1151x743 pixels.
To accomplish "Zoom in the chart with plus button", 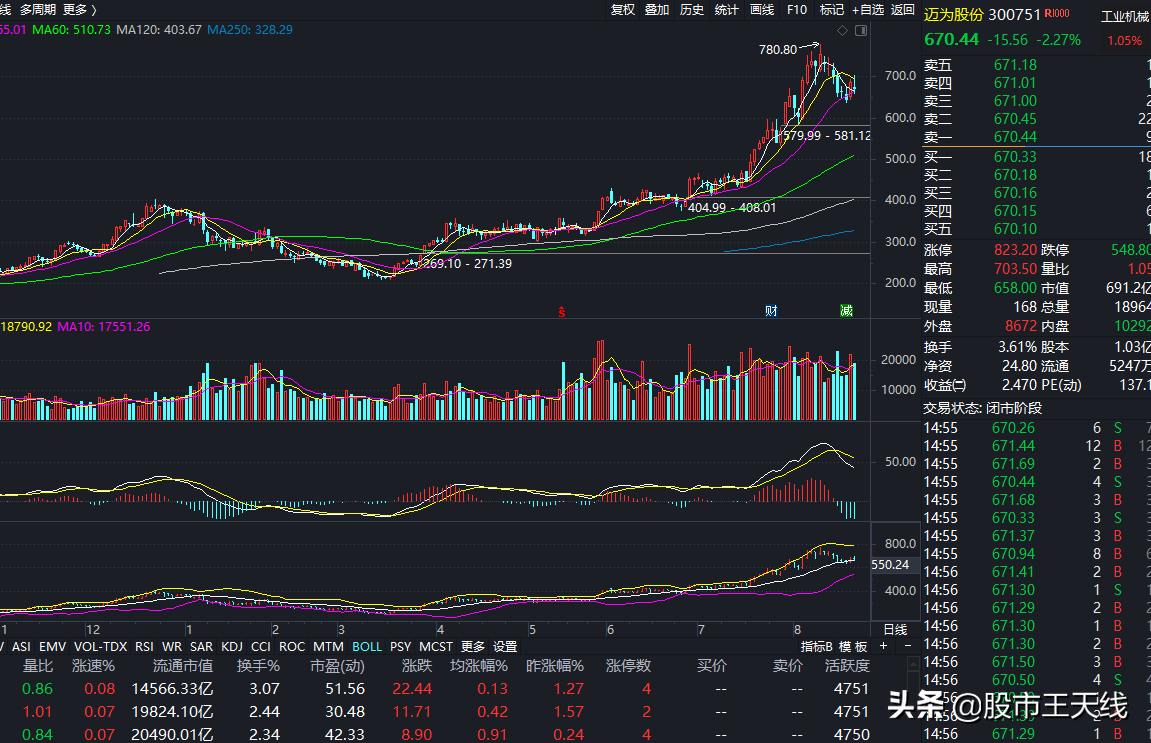I will pos(884,646).
